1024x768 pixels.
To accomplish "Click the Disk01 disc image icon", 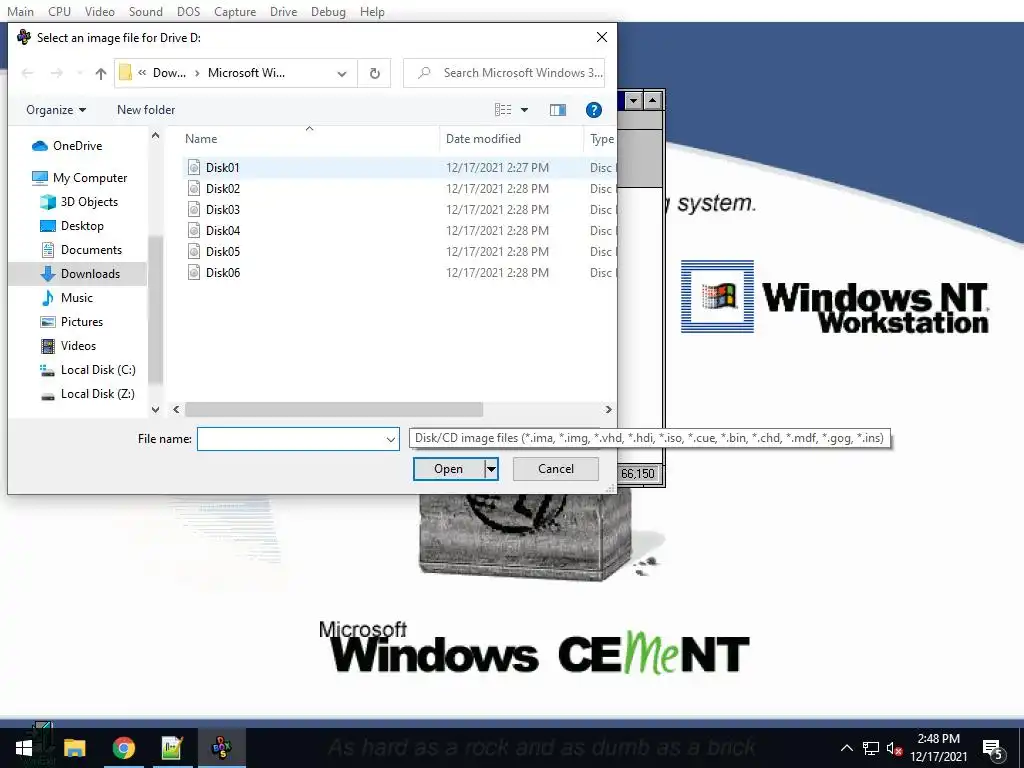I will [x=194, y=168].
